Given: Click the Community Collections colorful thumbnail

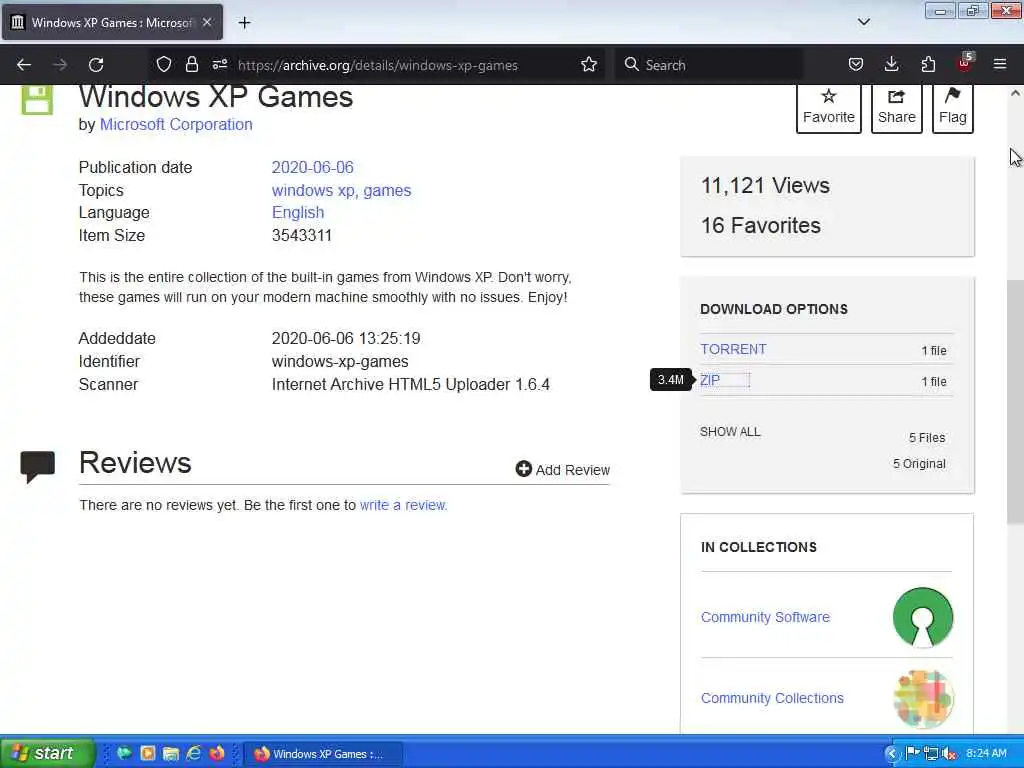Looking at the screenshot, I should coord(923,699).
